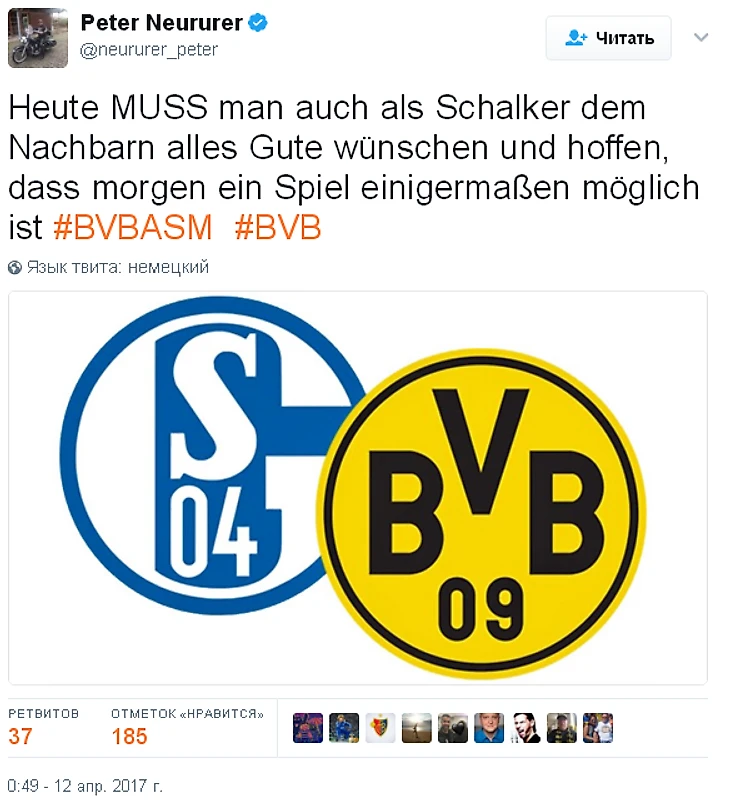
Task: Click the globe icon beside tweet language
Action: 15,268
